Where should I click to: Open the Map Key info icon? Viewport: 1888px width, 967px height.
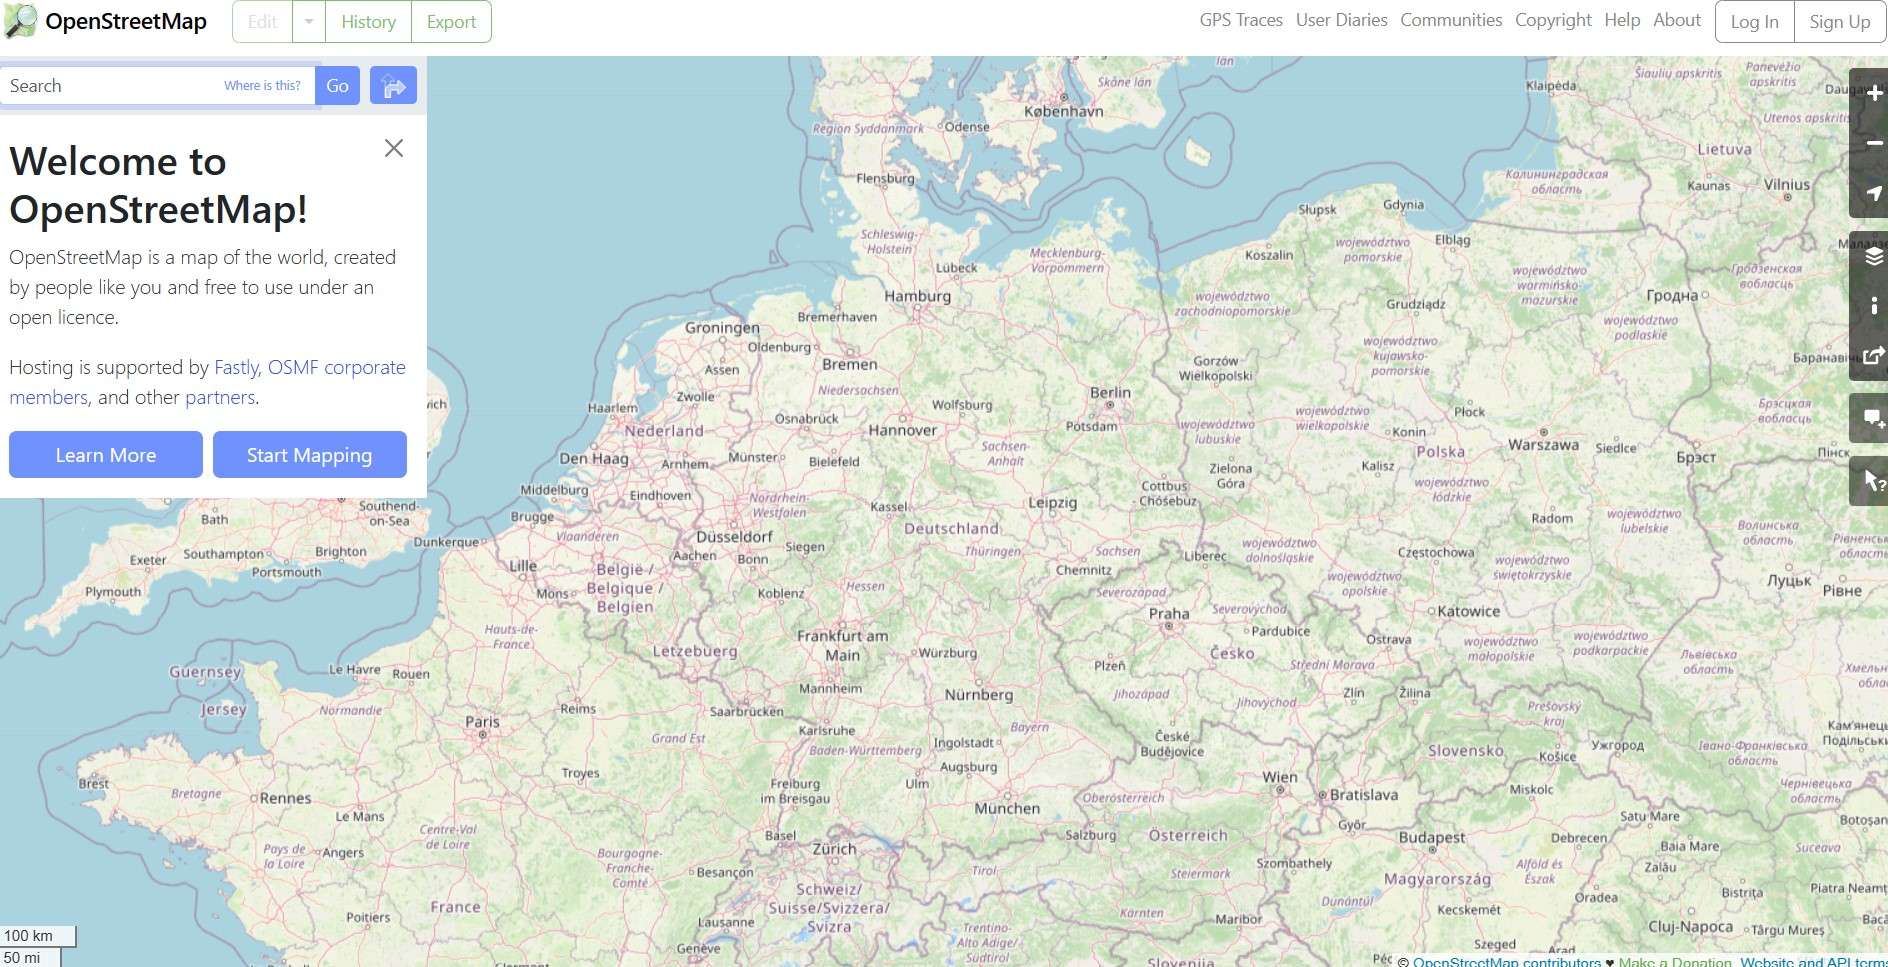[x=1873, y=306]
